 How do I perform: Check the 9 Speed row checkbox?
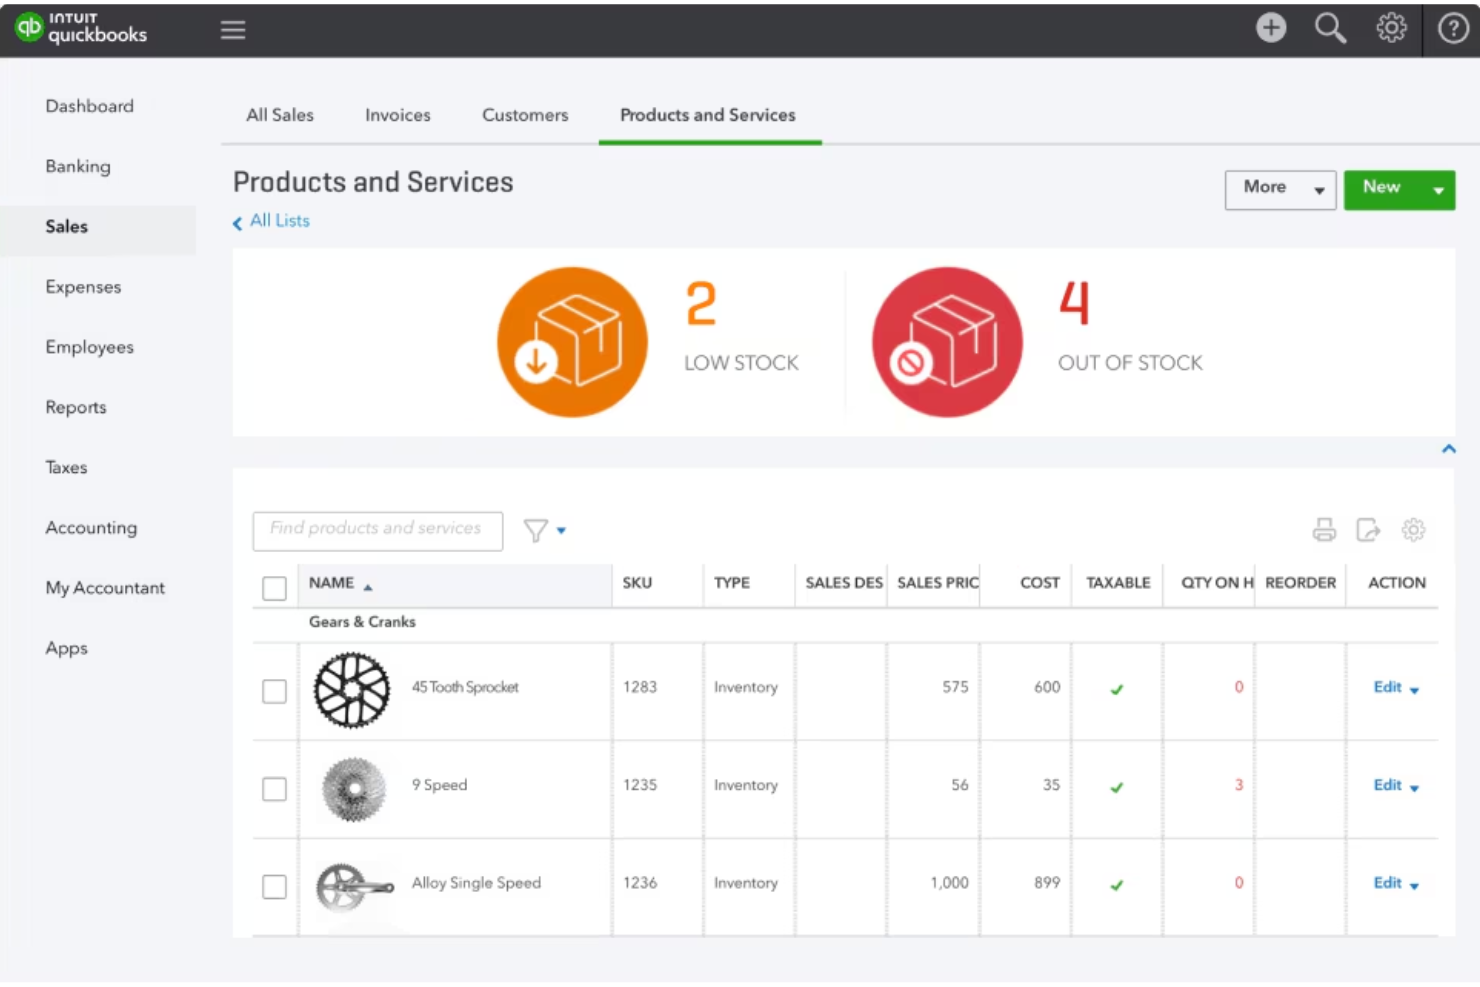274,788
